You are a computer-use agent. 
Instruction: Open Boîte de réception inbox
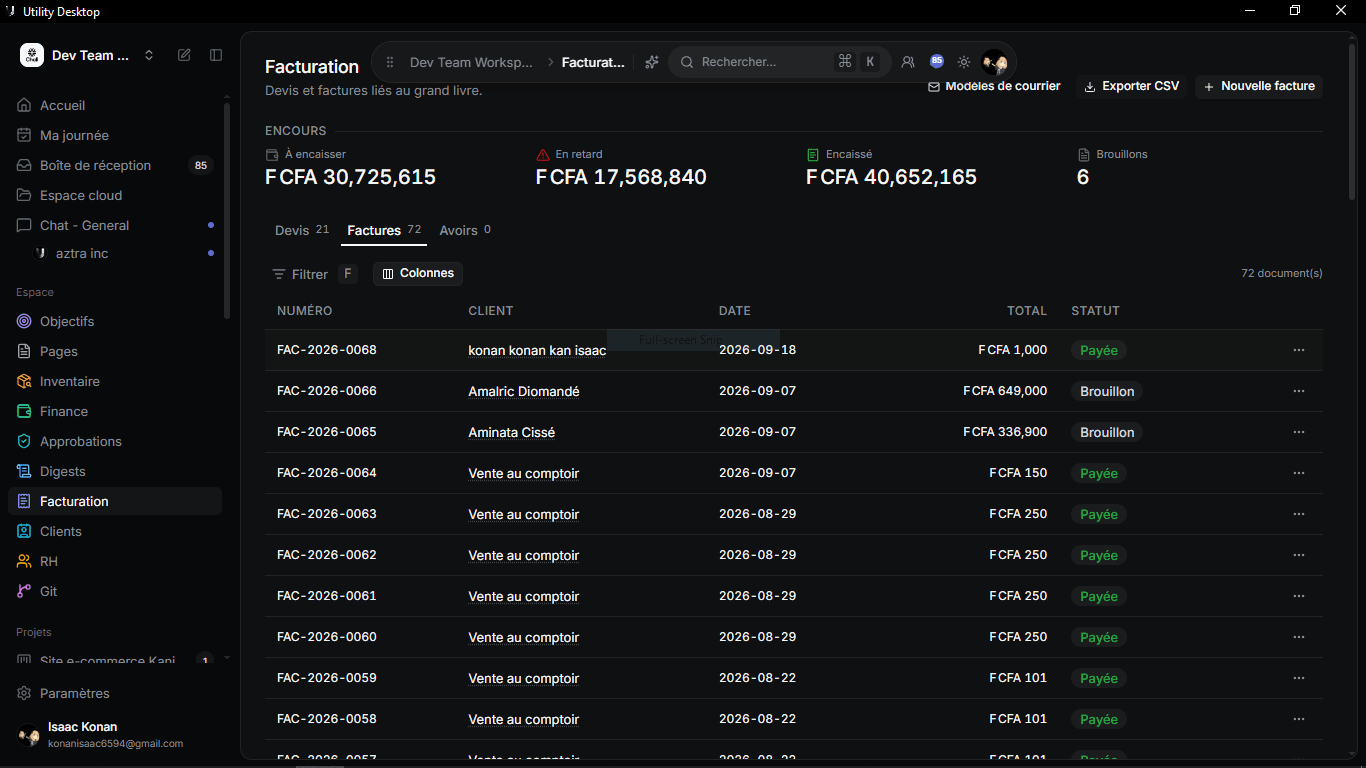115,165
